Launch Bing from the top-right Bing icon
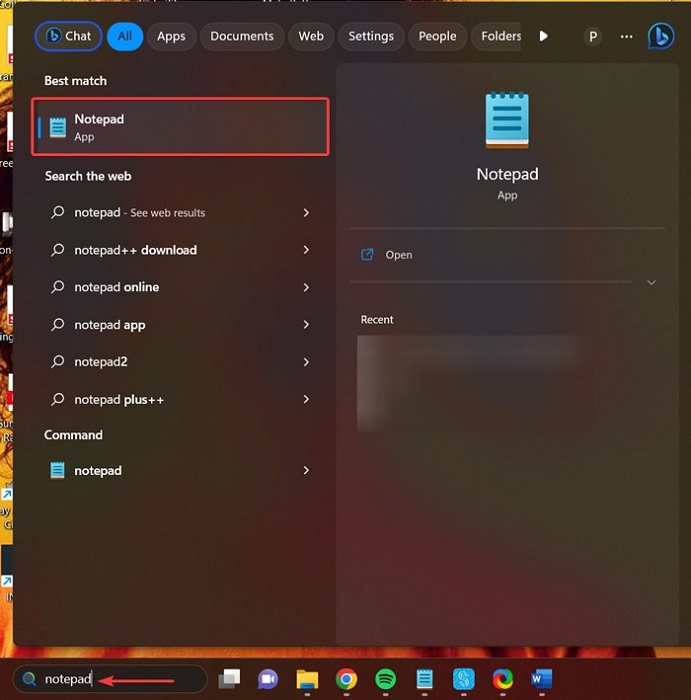Viewport: 691px width, 700px height. tap(661, 36)
